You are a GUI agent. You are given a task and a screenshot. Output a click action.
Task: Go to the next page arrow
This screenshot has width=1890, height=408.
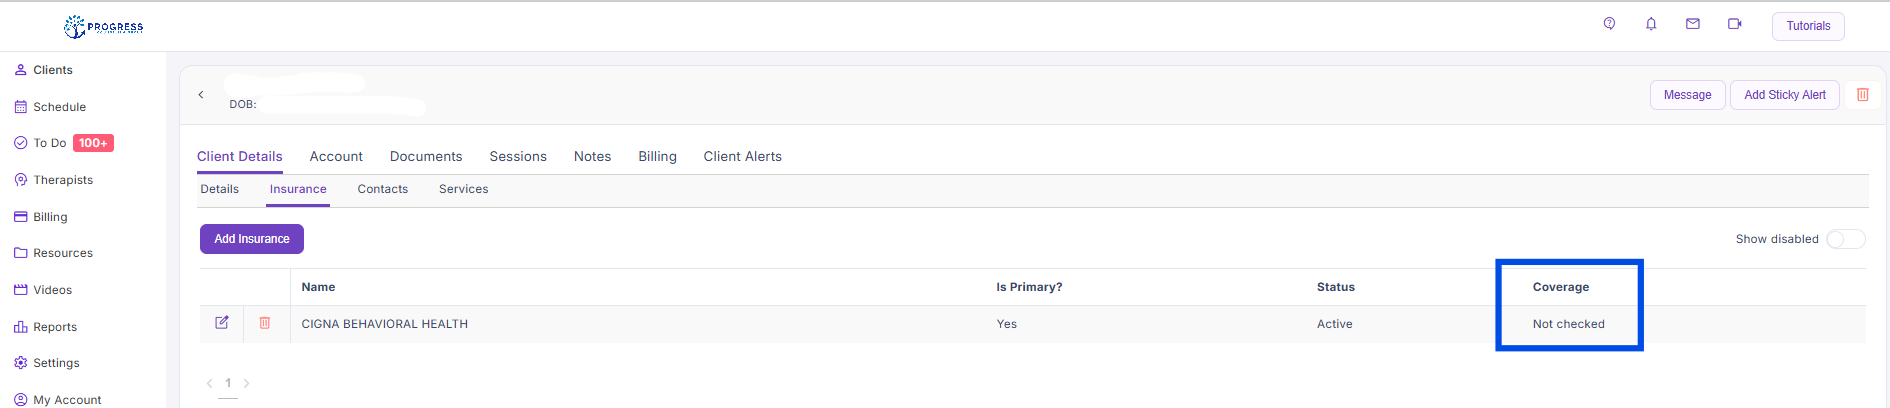click(247, 383)
